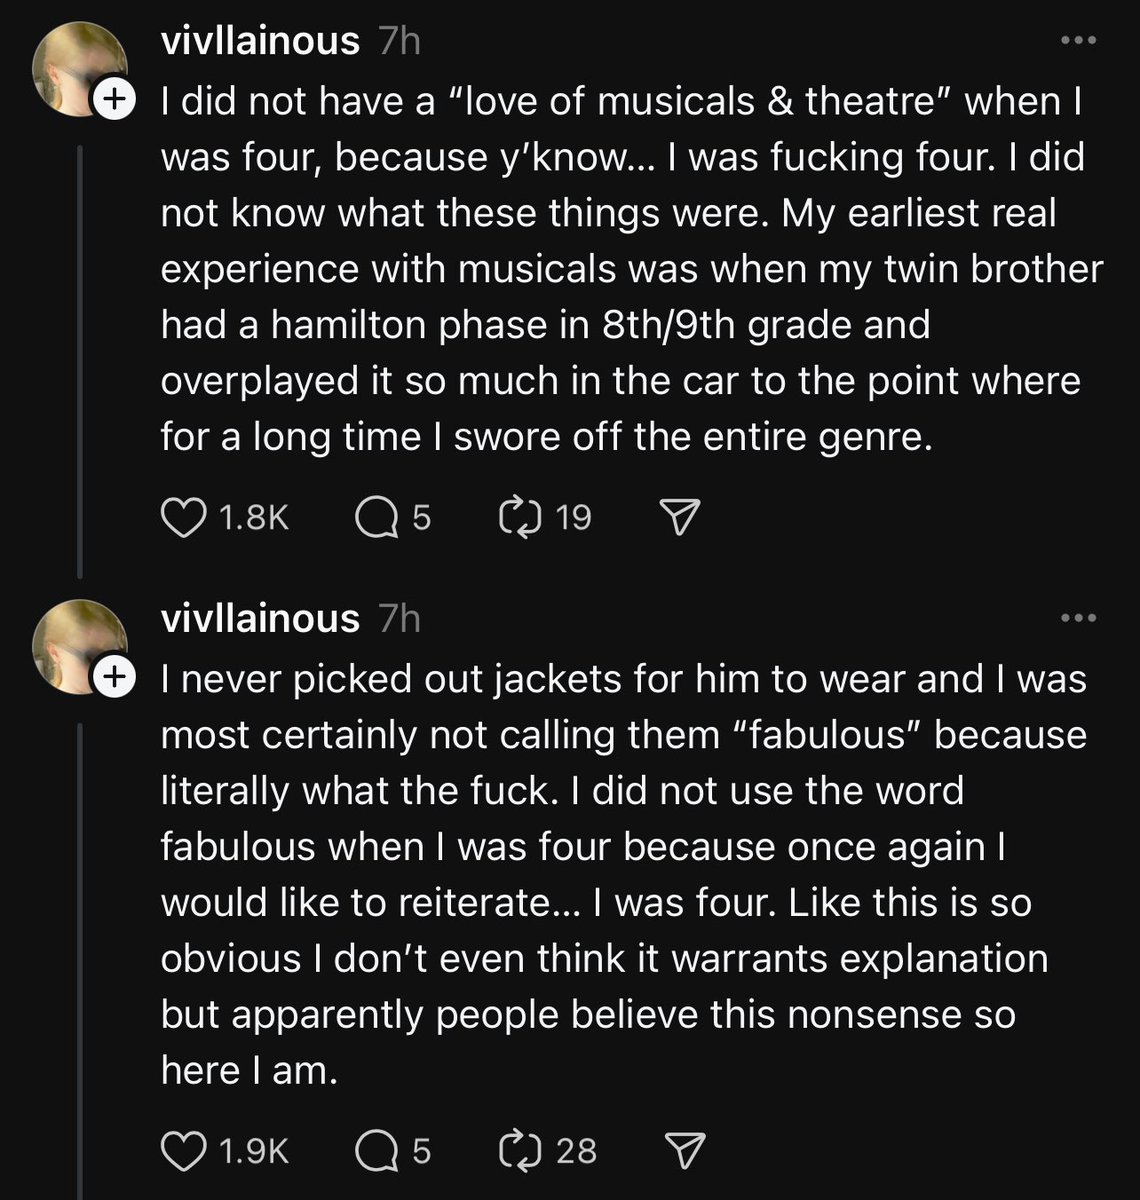Tap plus badge on second post's avatar
The image size is (1140, 1200).
tap(114, 677)
